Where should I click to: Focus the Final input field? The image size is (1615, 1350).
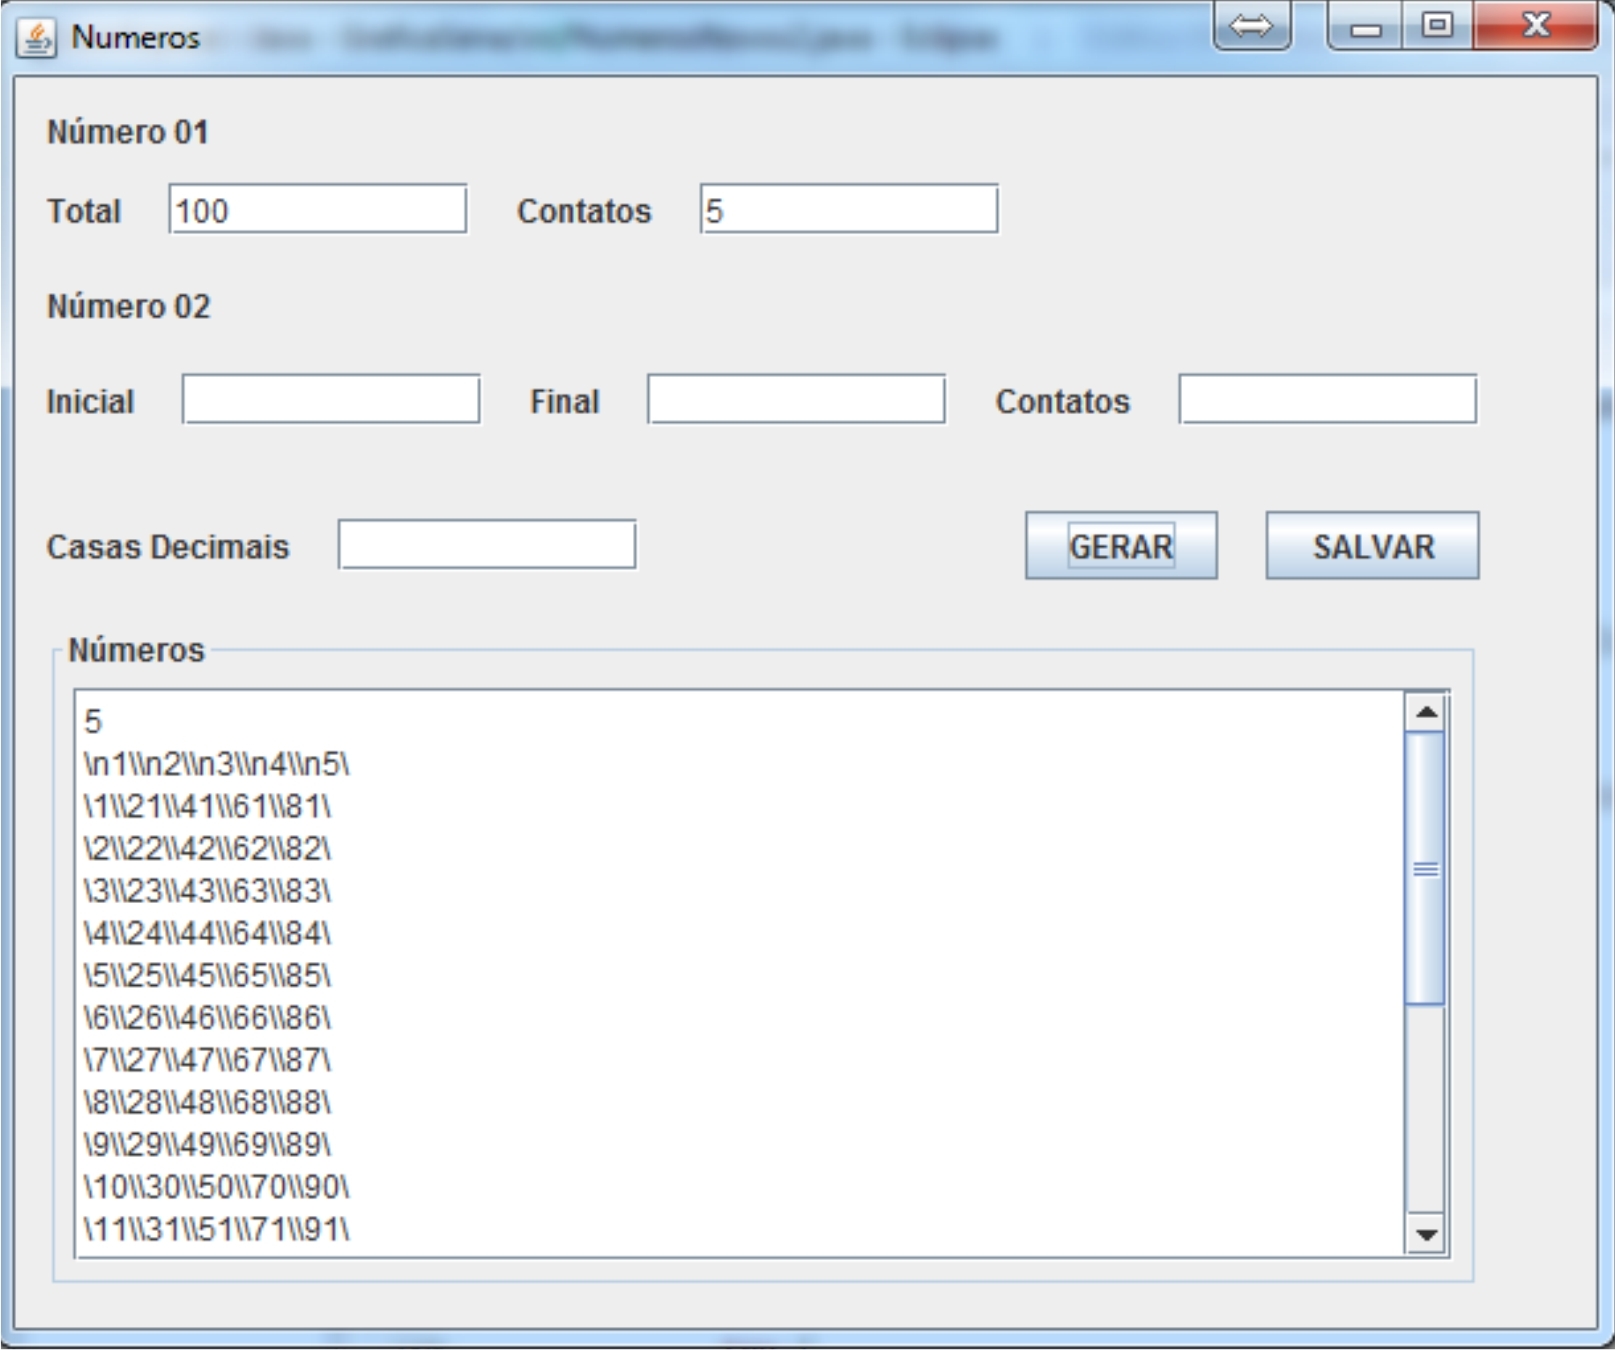(796, 400)
